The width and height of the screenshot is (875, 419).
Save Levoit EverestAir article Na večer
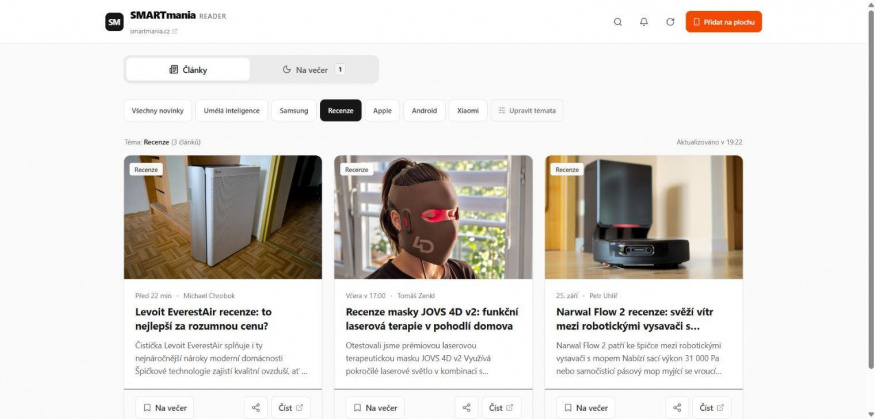[x=165, y=408]
